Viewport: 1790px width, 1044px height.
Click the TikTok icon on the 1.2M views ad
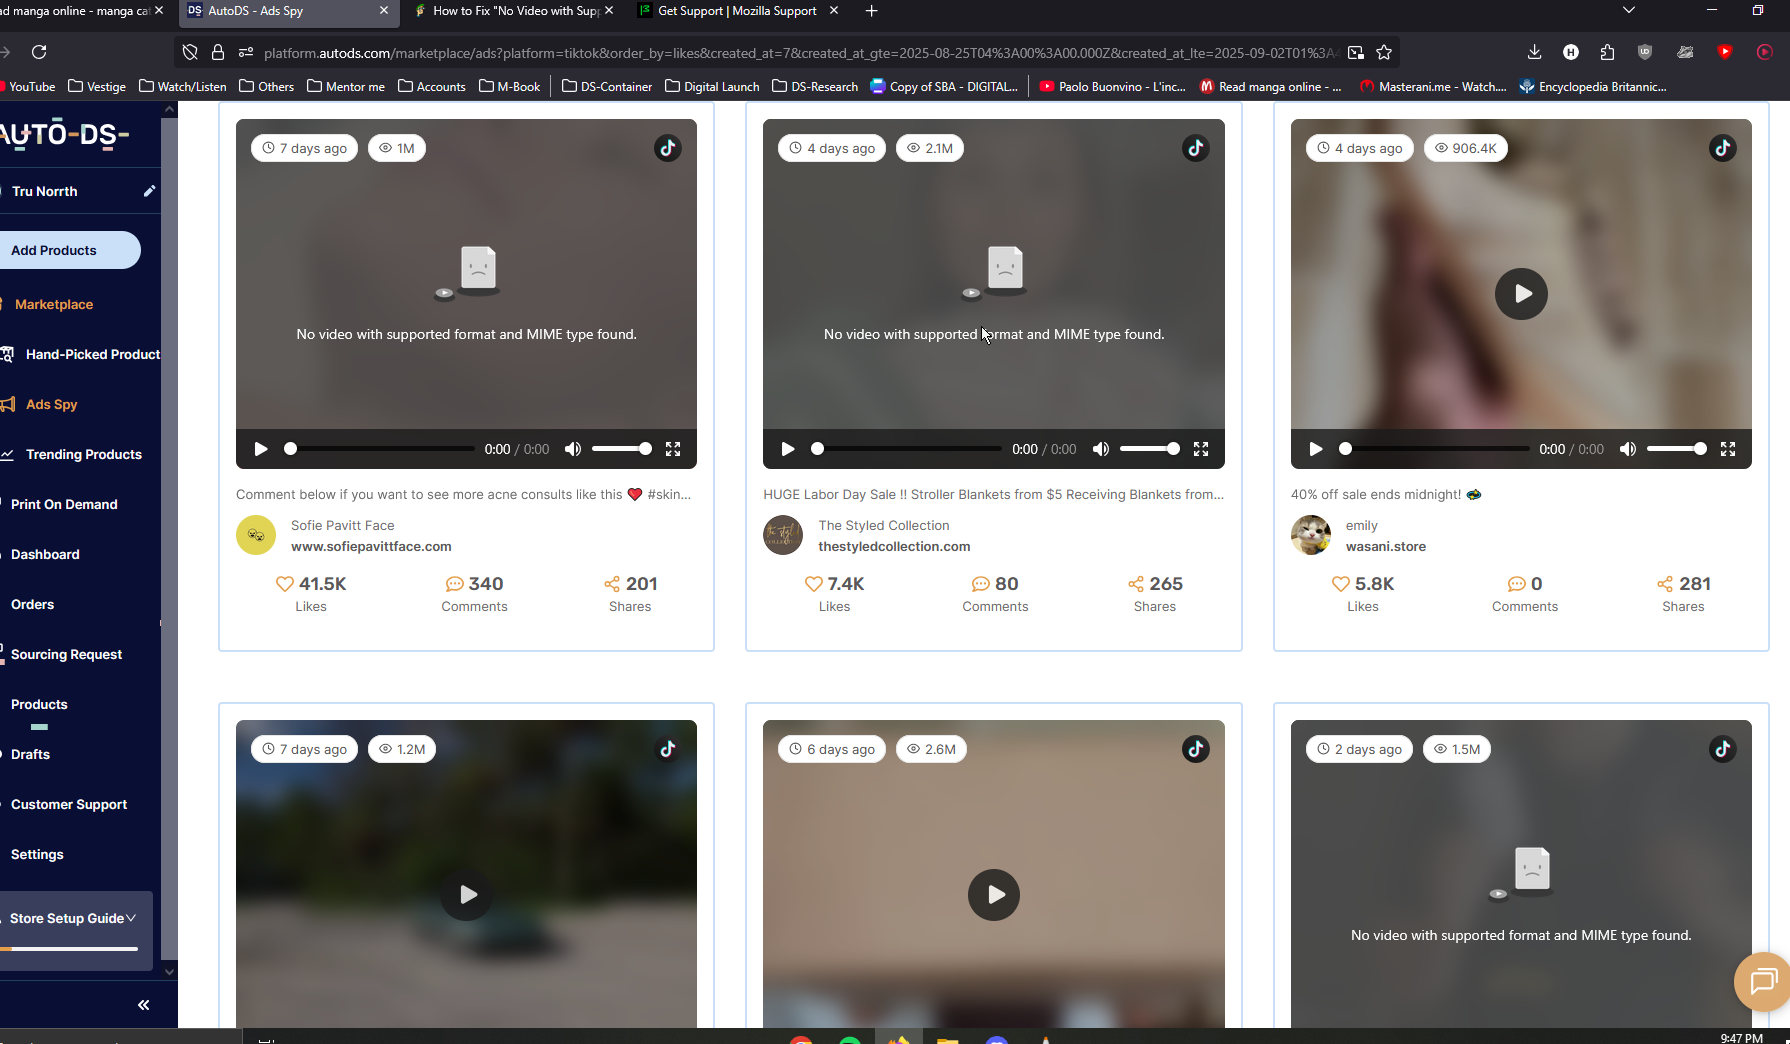point(668,749)
